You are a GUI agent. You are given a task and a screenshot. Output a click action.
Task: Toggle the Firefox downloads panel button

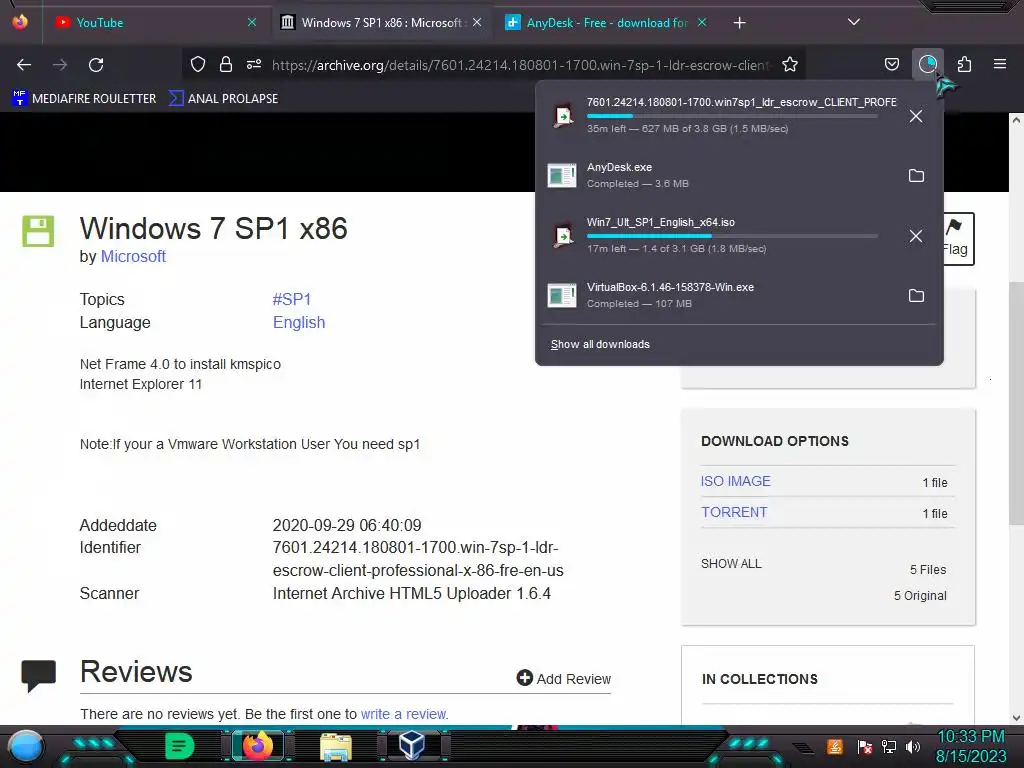(x=927, y=64)
